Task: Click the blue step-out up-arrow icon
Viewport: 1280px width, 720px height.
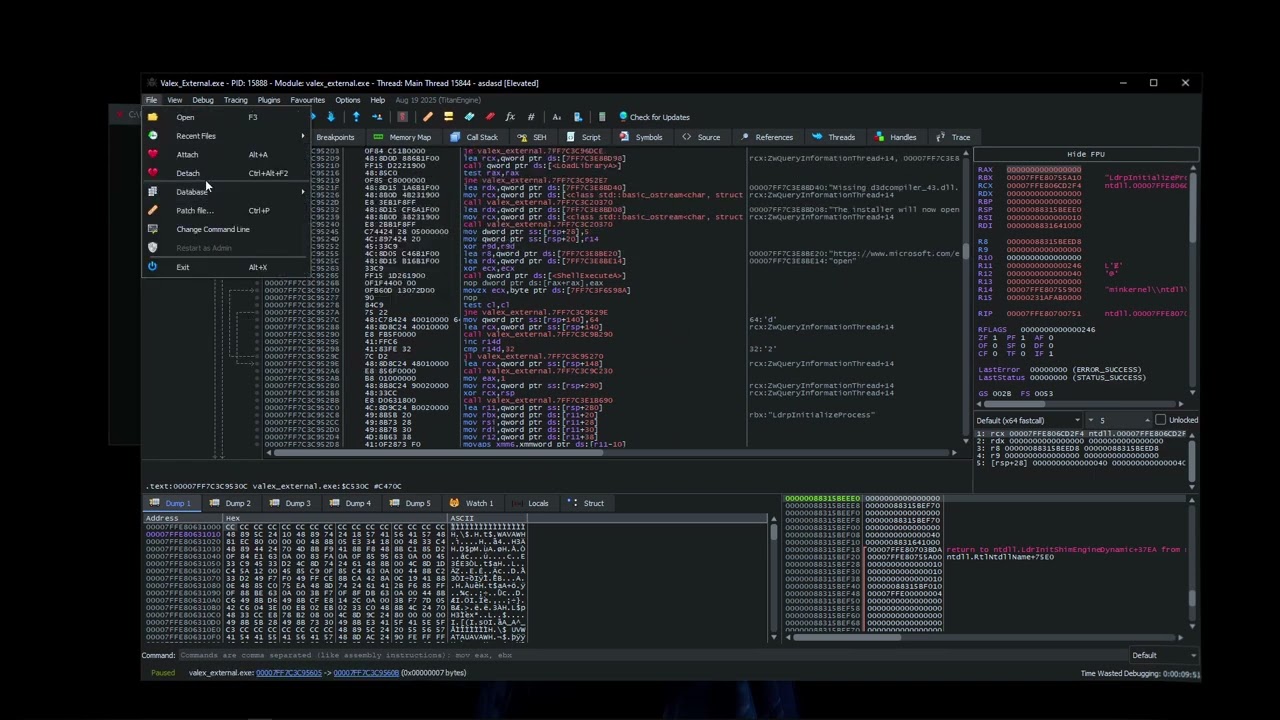Action: point(356,117)
